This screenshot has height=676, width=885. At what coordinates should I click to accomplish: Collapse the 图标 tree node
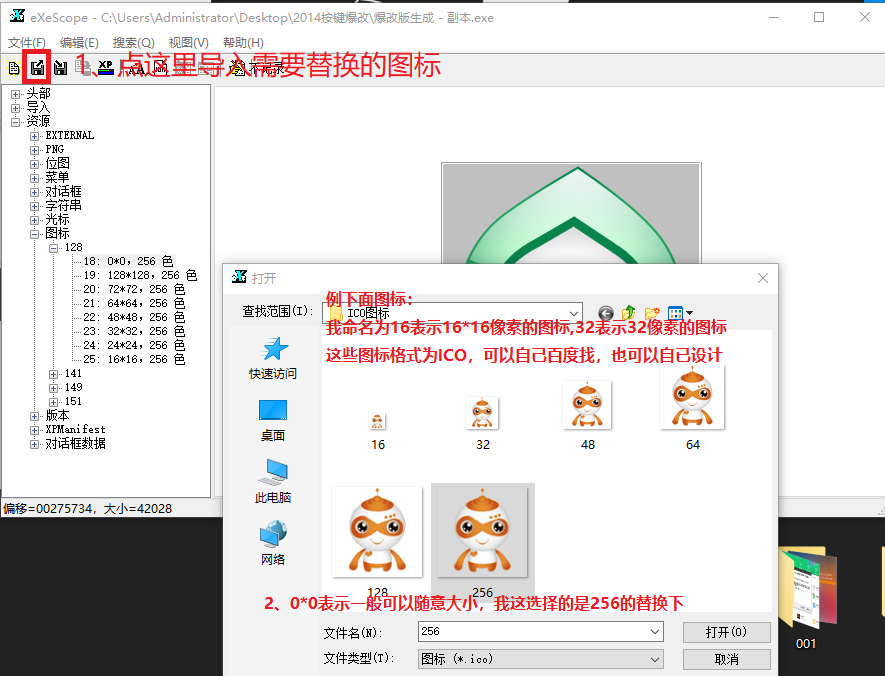(x=33, y=232)
